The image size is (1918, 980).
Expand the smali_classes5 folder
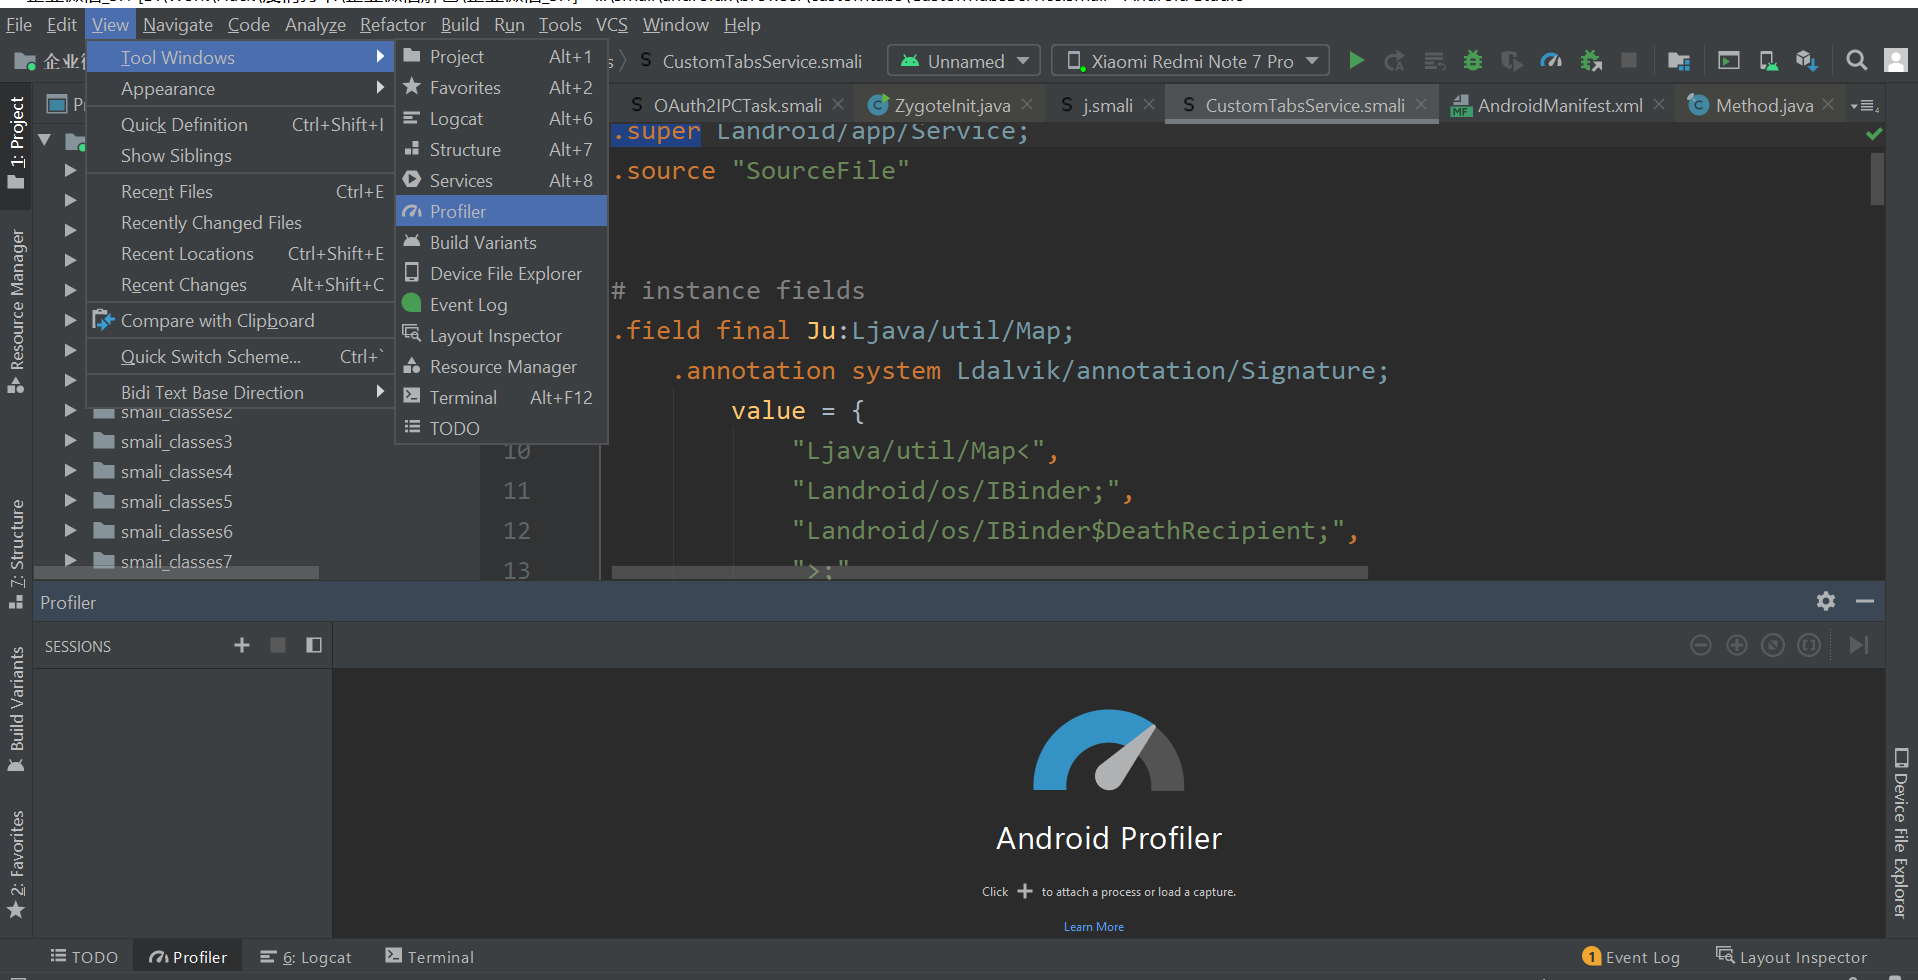pos(70,501)
